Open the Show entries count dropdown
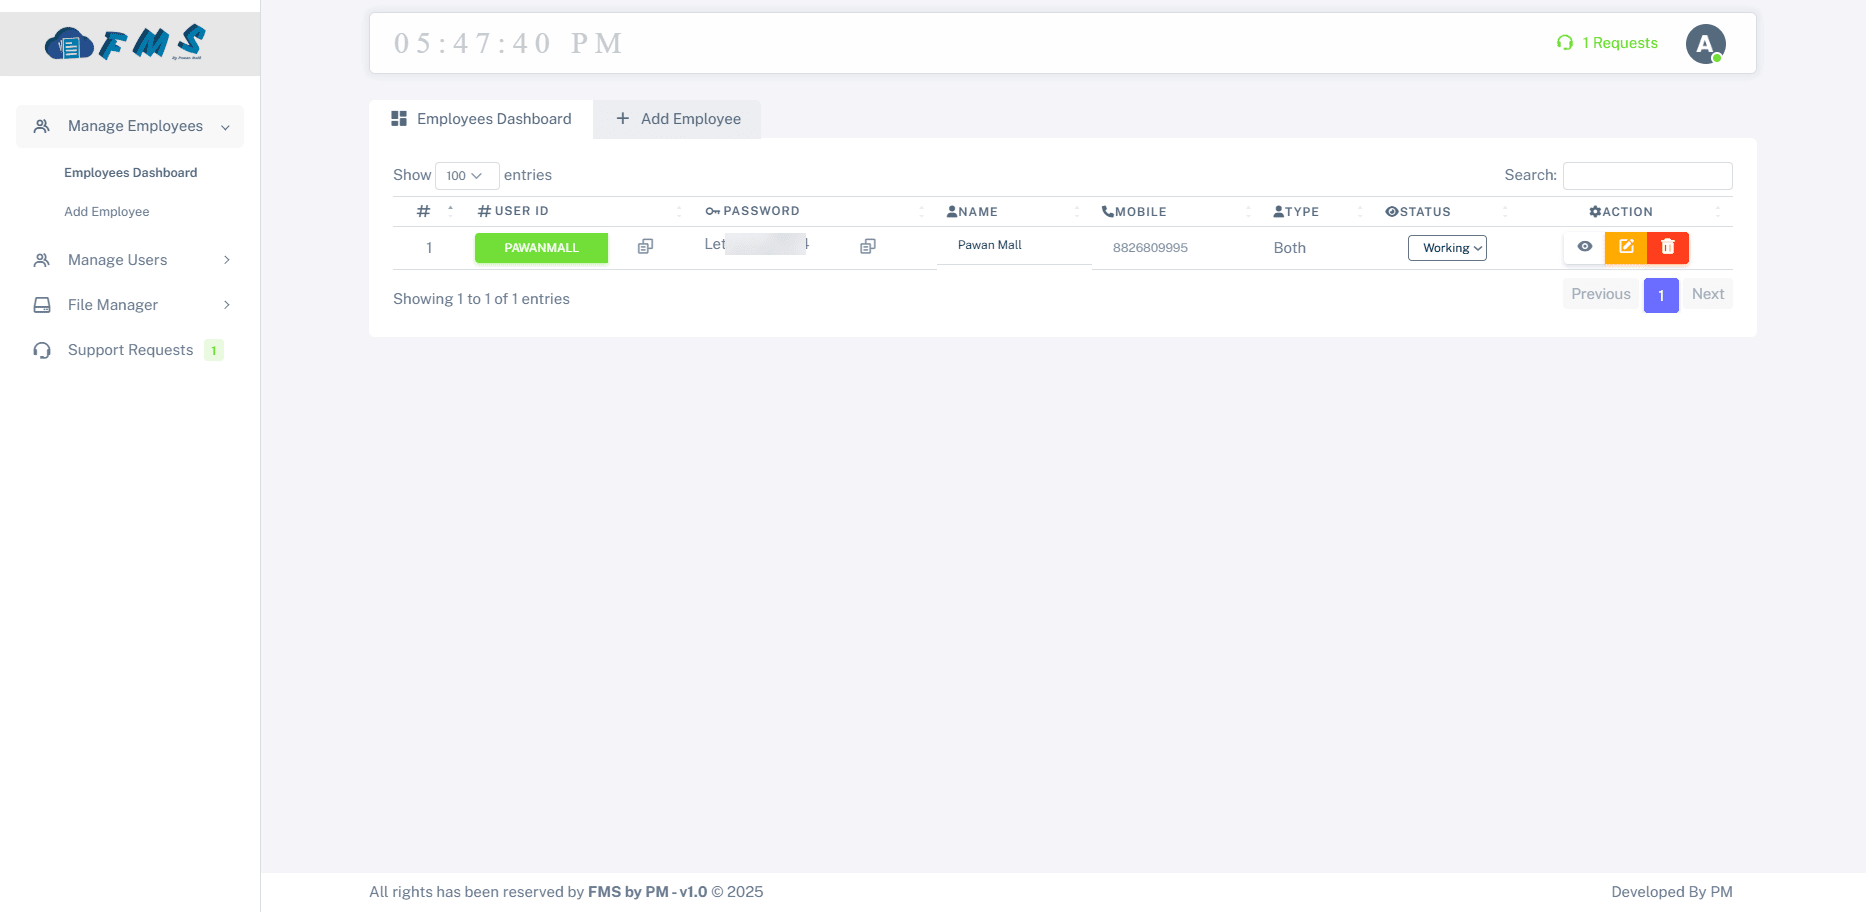This screenshot has width=1866, height=912. (466, 175)
